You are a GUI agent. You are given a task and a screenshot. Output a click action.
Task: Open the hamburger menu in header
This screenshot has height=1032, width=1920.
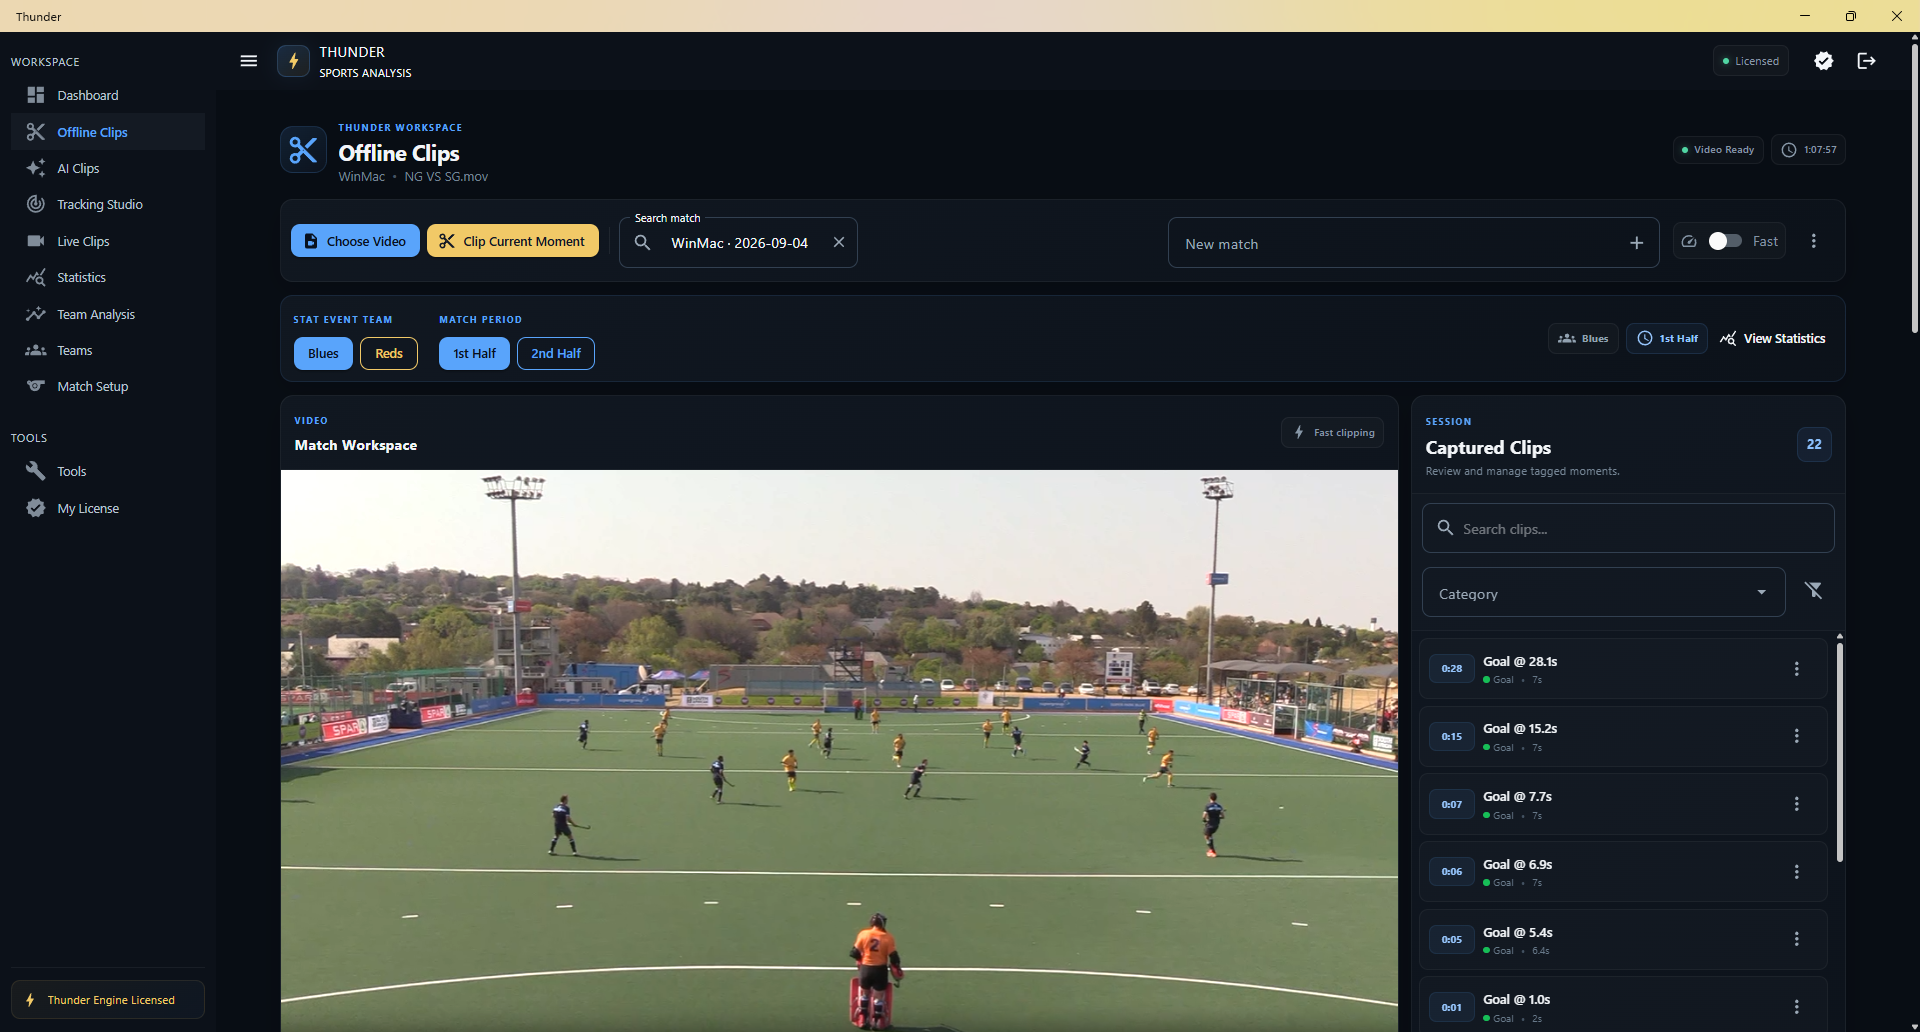point(249,61)
